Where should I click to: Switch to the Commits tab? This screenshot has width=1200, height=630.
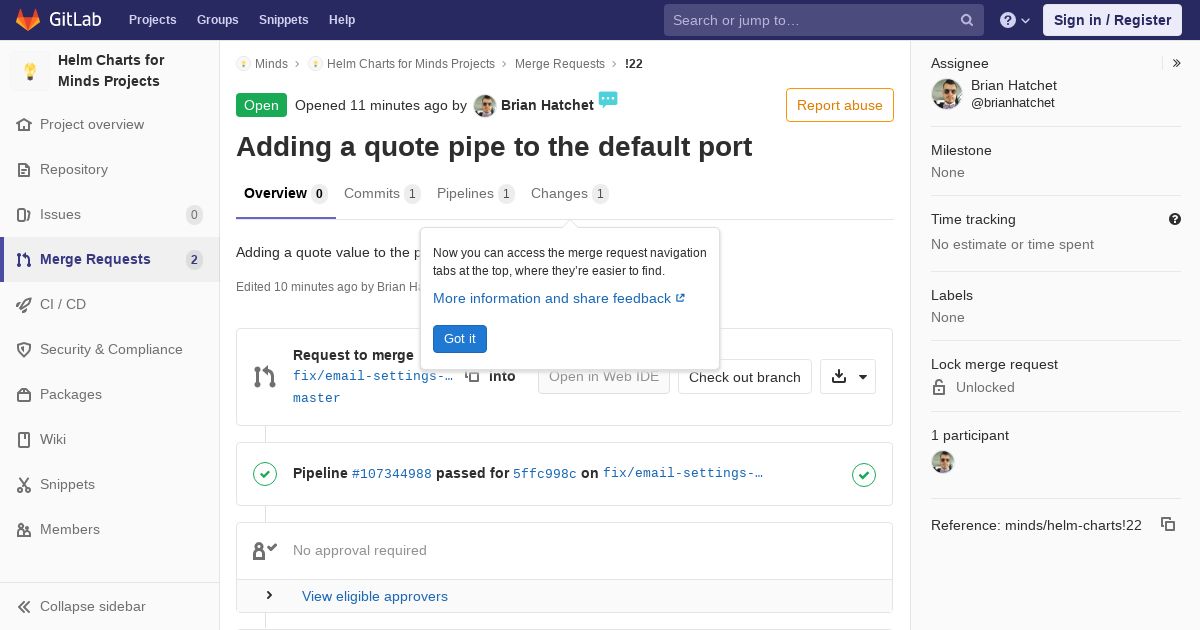(382, 194)
